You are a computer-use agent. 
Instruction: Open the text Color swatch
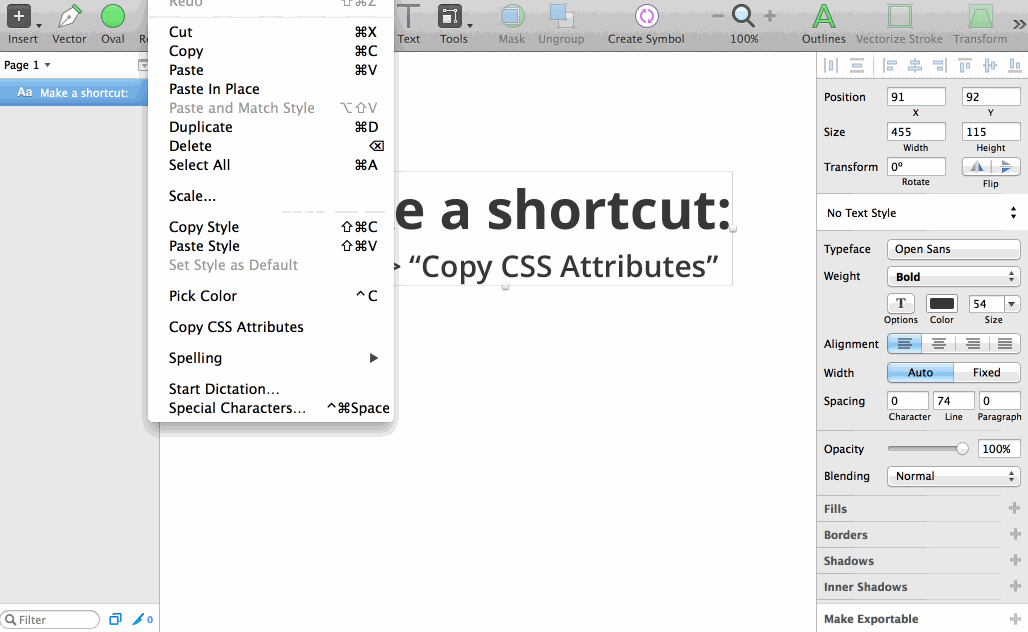[x=940, y=303]
